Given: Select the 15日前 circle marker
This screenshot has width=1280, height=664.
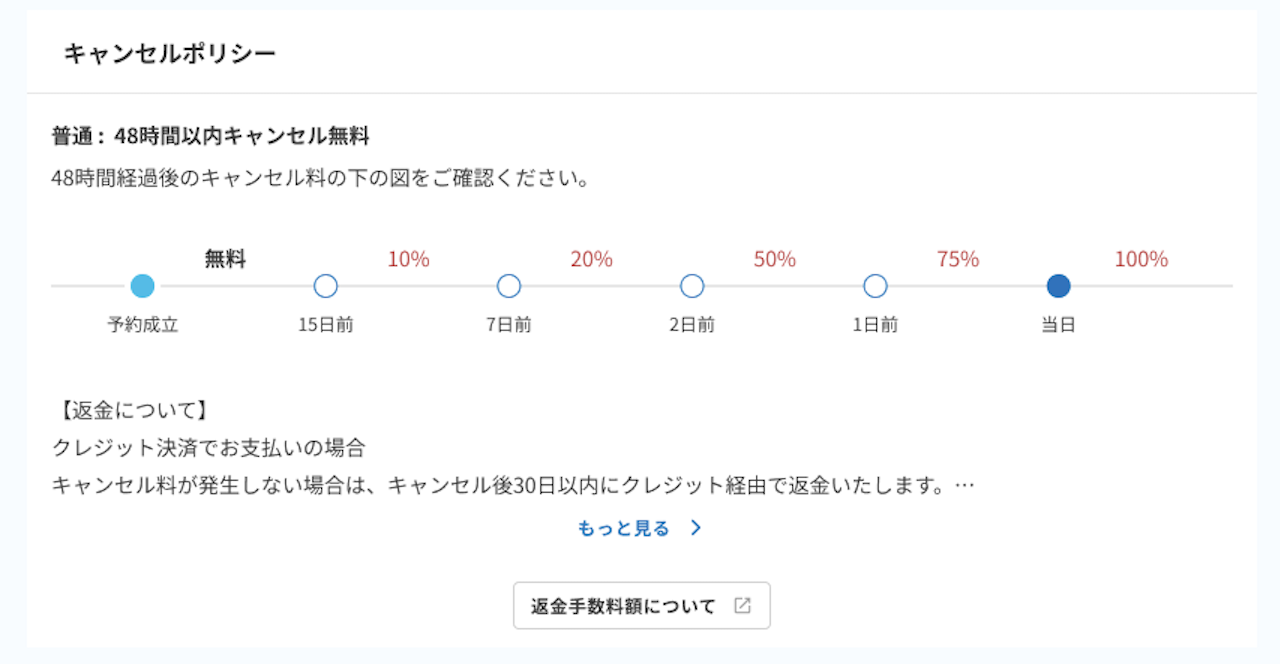Looking at the screenshot, I should (325, 286).
